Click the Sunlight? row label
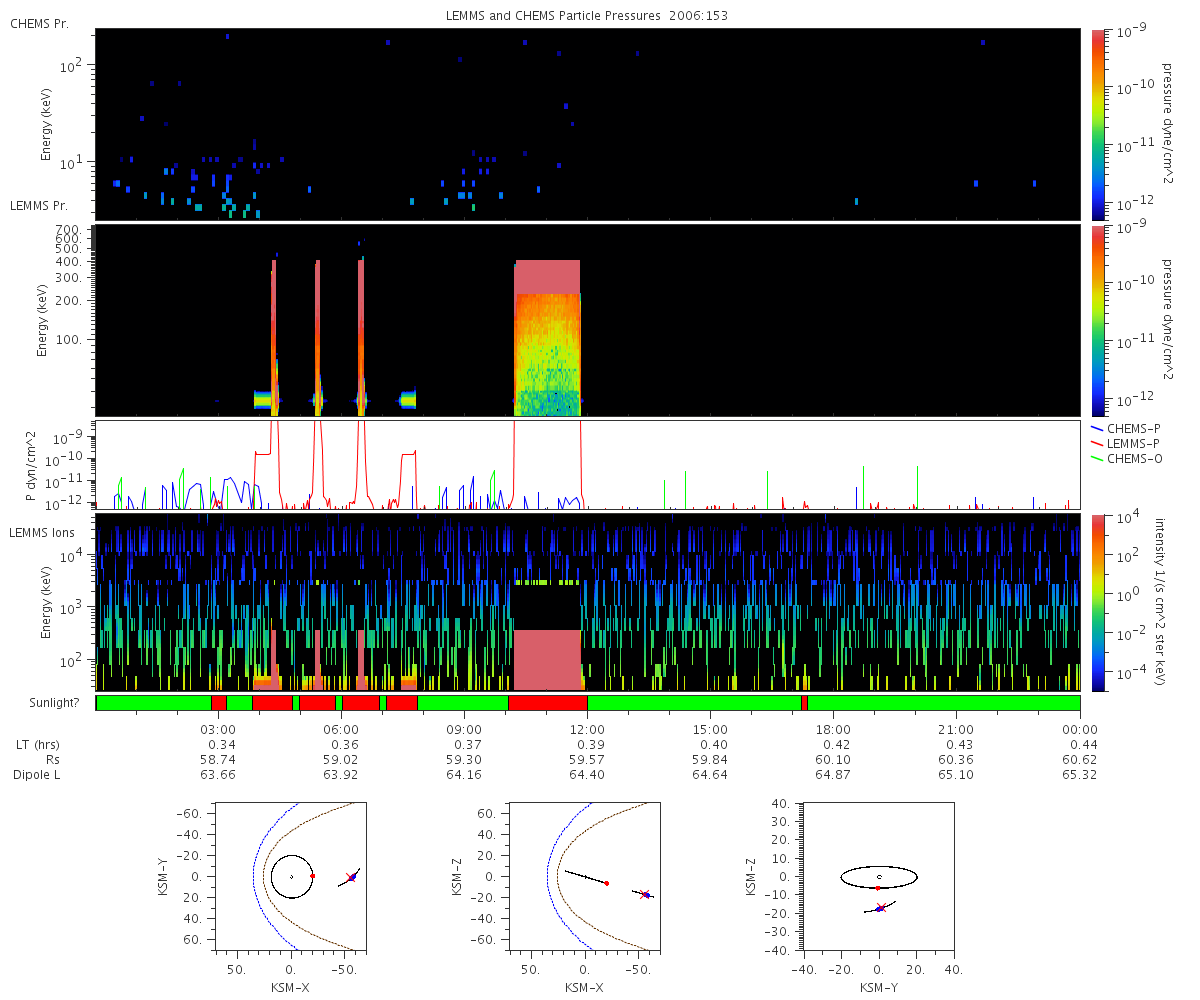 point(49,703)
